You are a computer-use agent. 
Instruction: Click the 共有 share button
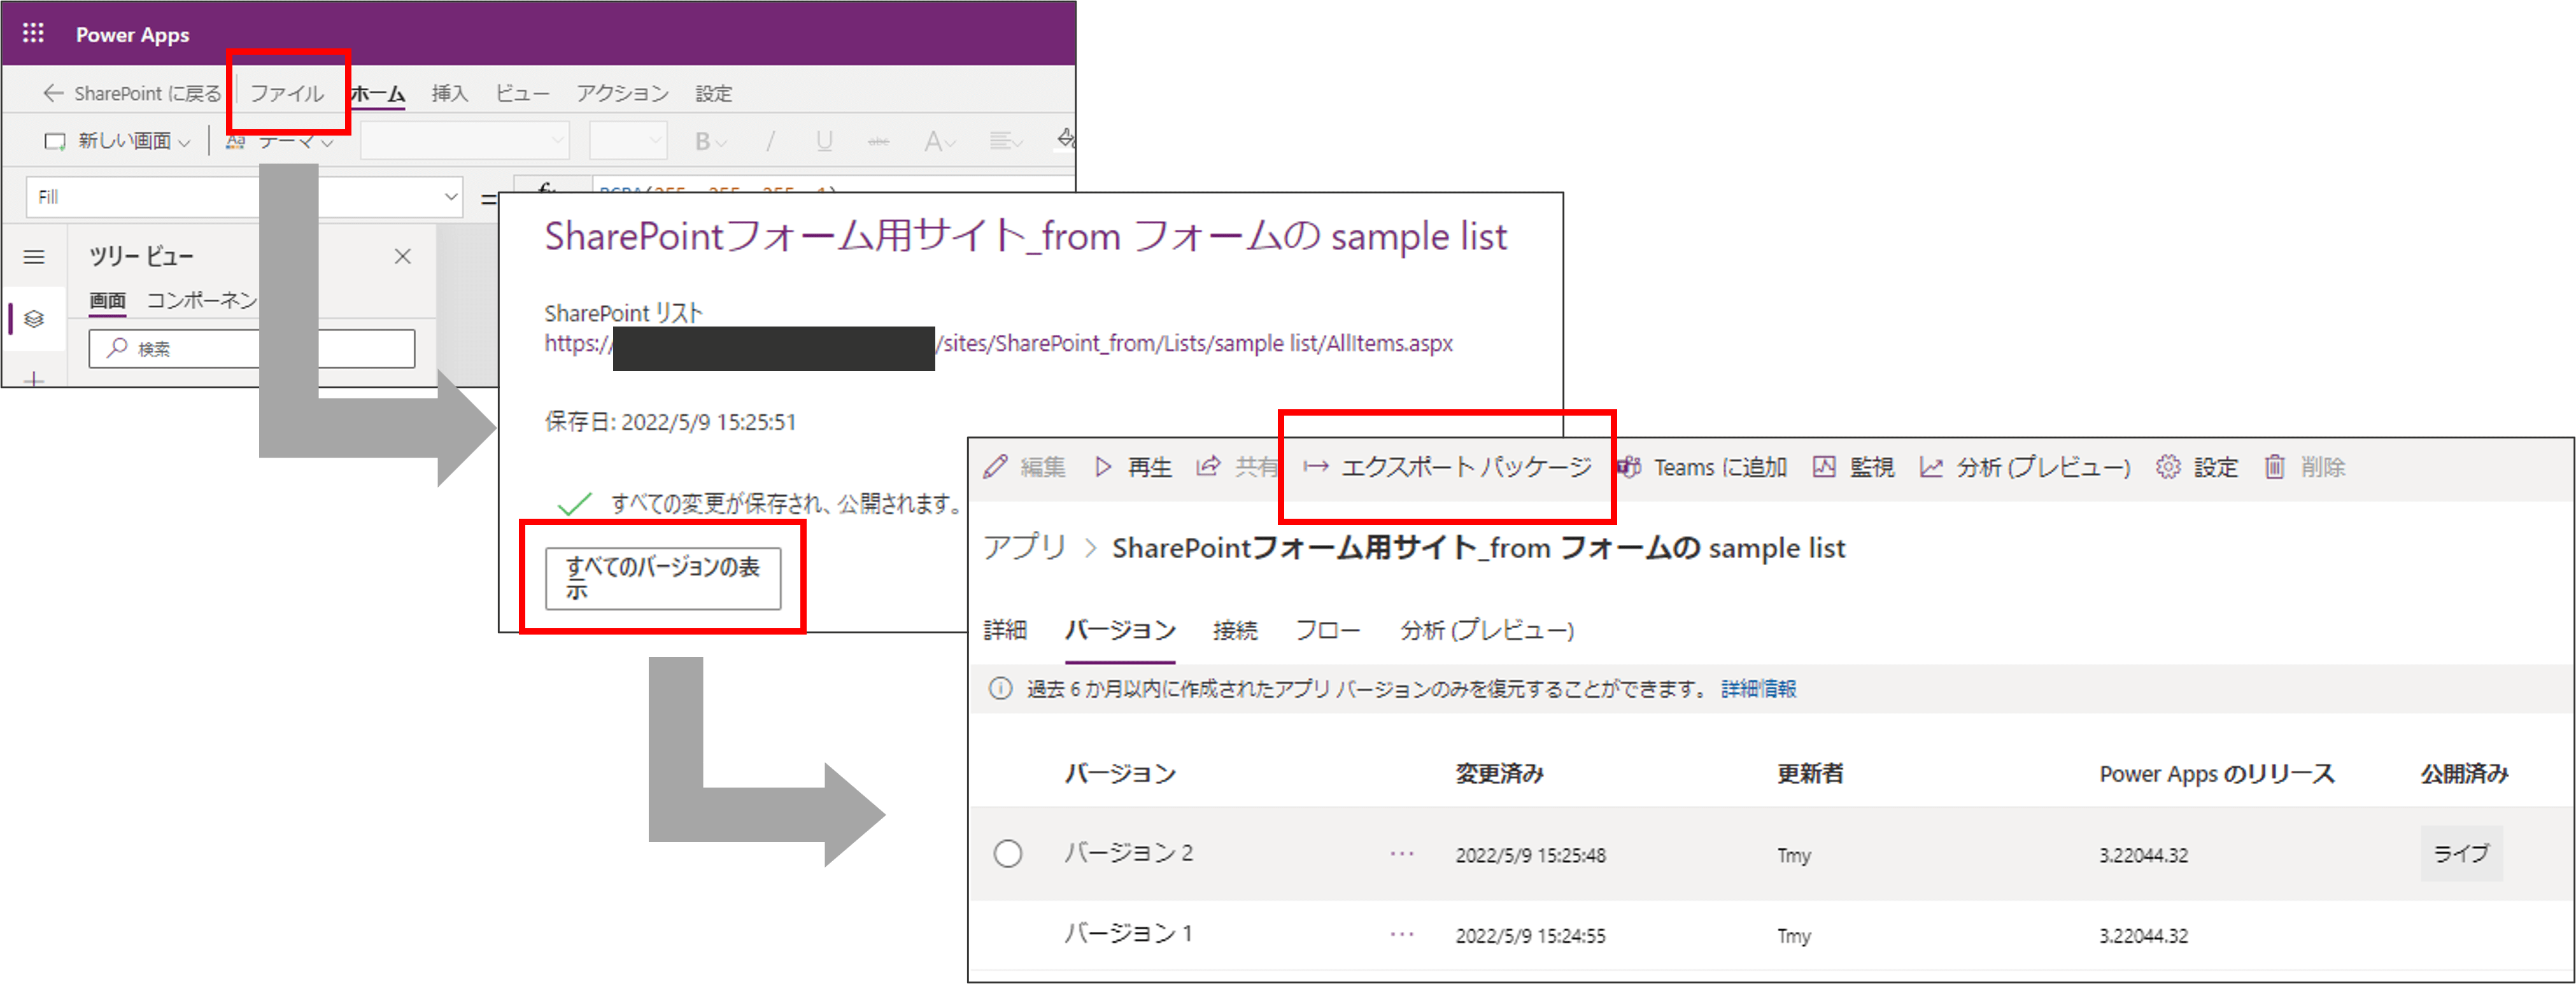(x=1237, y=467)
